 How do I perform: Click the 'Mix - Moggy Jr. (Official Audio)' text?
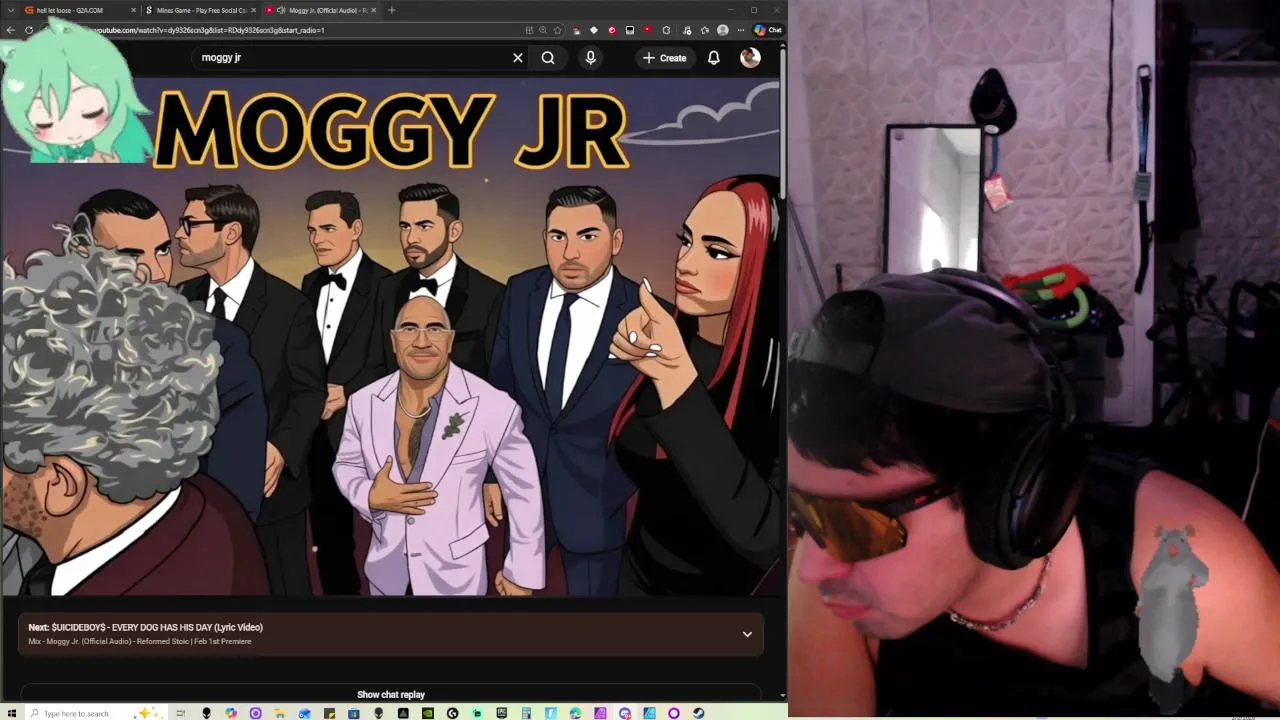click(x=140, y=641)
